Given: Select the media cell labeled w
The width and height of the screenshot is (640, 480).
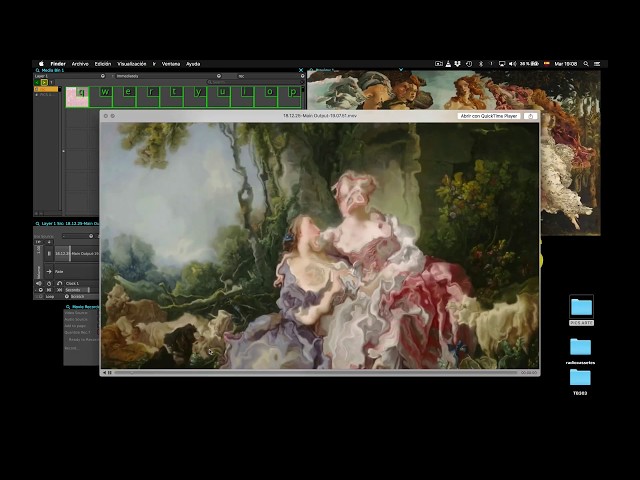Looking at the screenshot, I should [101, 97].
